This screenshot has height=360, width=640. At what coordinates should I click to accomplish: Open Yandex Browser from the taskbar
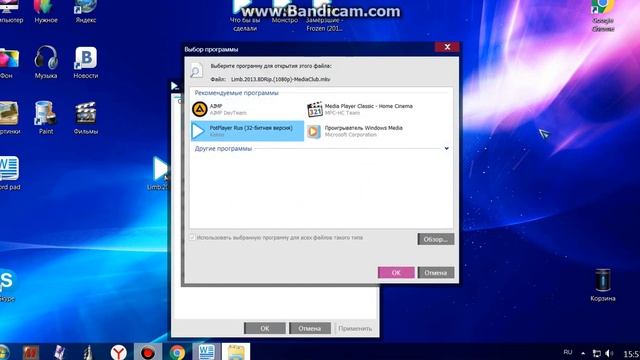pyautogui.click(x=118, y=352)
